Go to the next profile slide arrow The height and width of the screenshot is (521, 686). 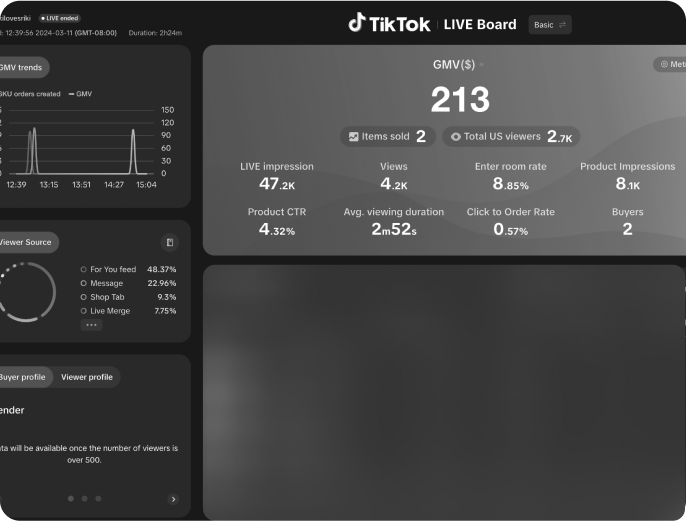[x=173, y=499]
